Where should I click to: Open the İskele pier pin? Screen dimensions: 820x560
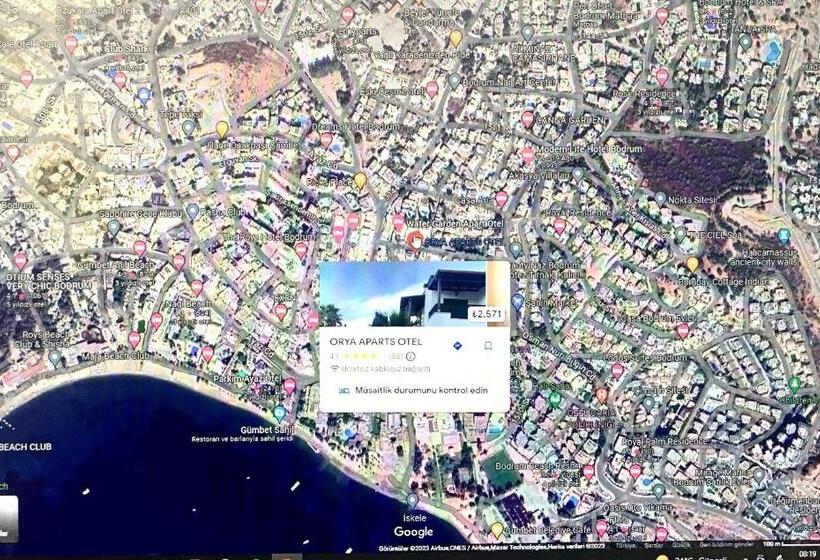(x=413, y=501)
